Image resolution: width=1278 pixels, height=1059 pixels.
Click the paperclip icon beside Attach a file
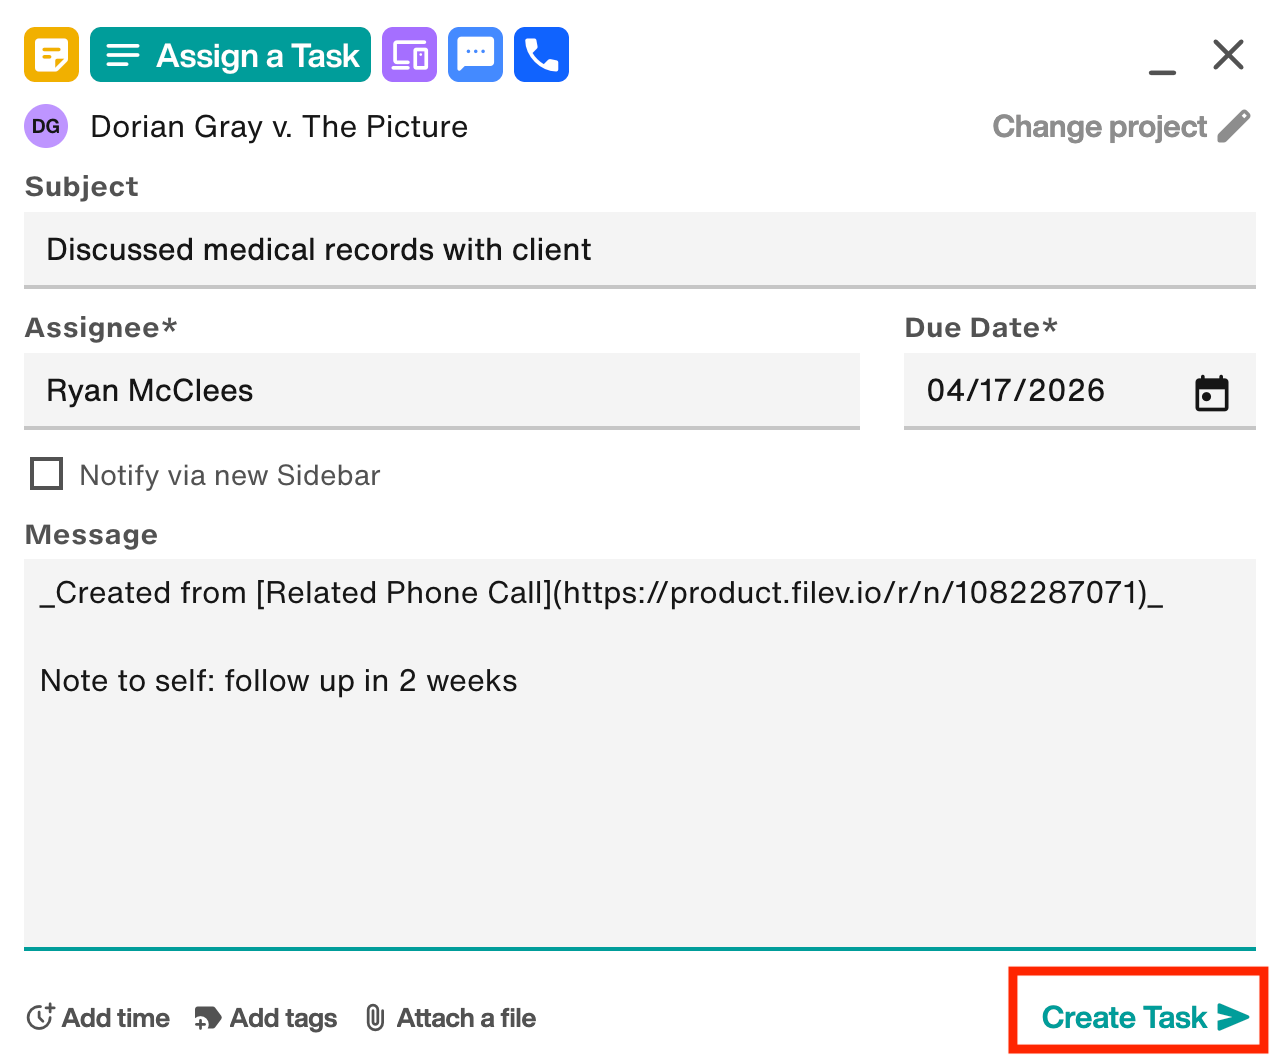point(375,1018)
